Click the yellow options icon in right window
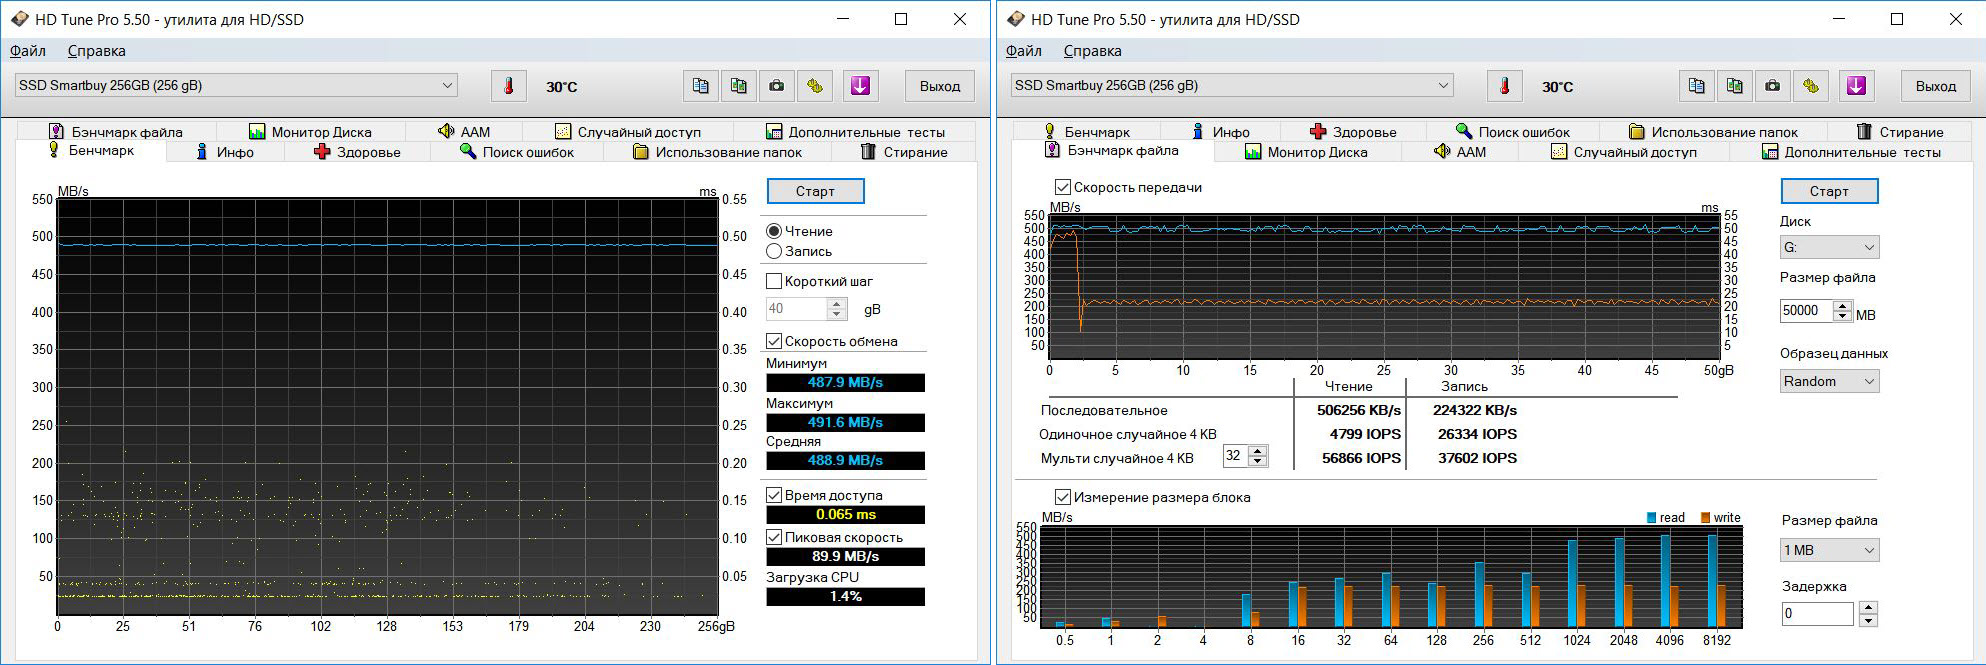 pos(1810,86)
